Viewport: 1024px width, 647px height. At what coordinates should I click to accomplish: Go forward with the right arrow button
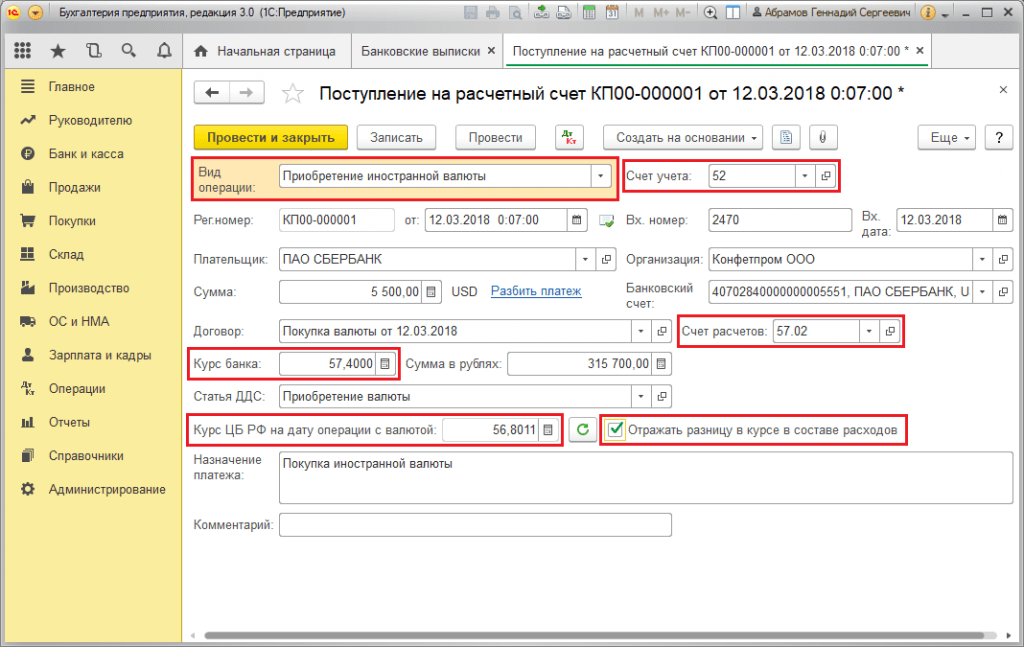point(246,93)
